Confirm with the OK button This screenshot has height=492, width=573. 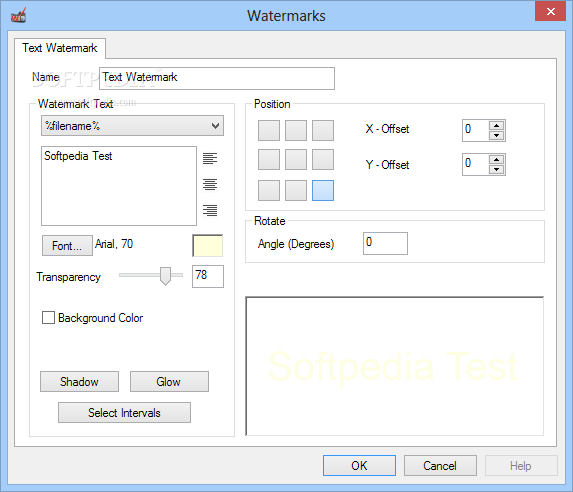[x=359, y=465]
